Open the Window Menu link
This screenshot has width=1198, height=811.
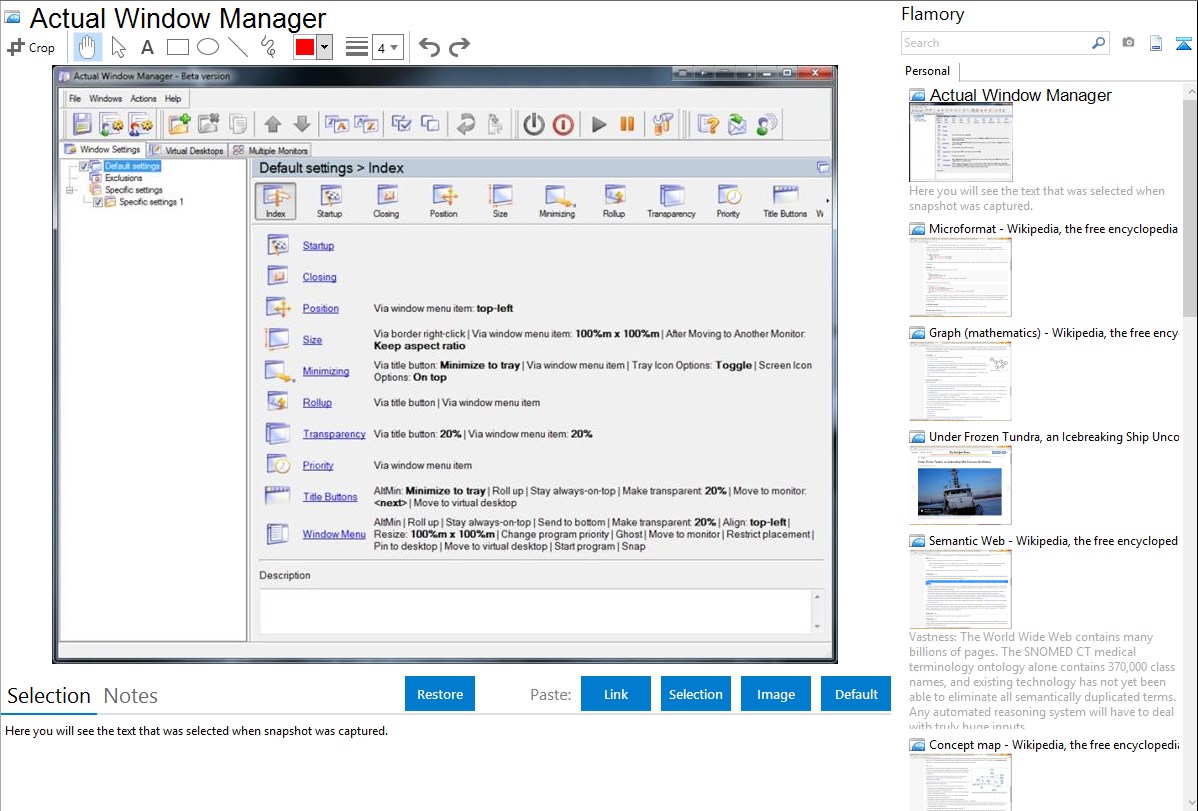coord(334,534)
